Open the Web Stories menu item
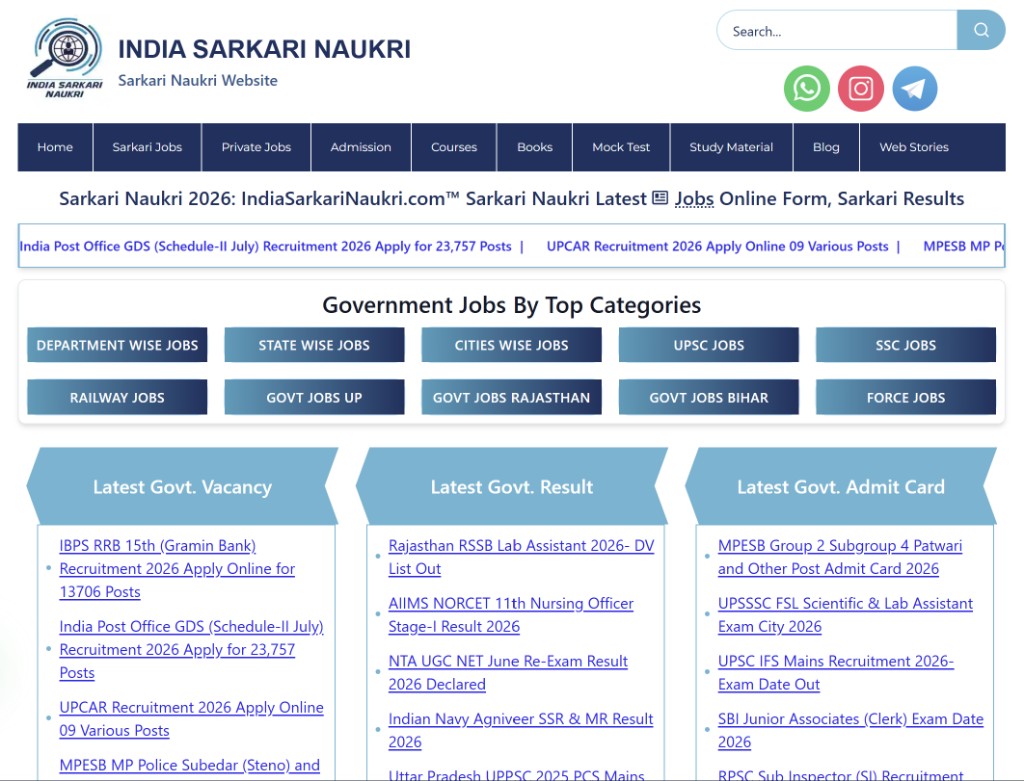Image resolution: width=1024 pixels, height=781 pixels. click(914, 147)
